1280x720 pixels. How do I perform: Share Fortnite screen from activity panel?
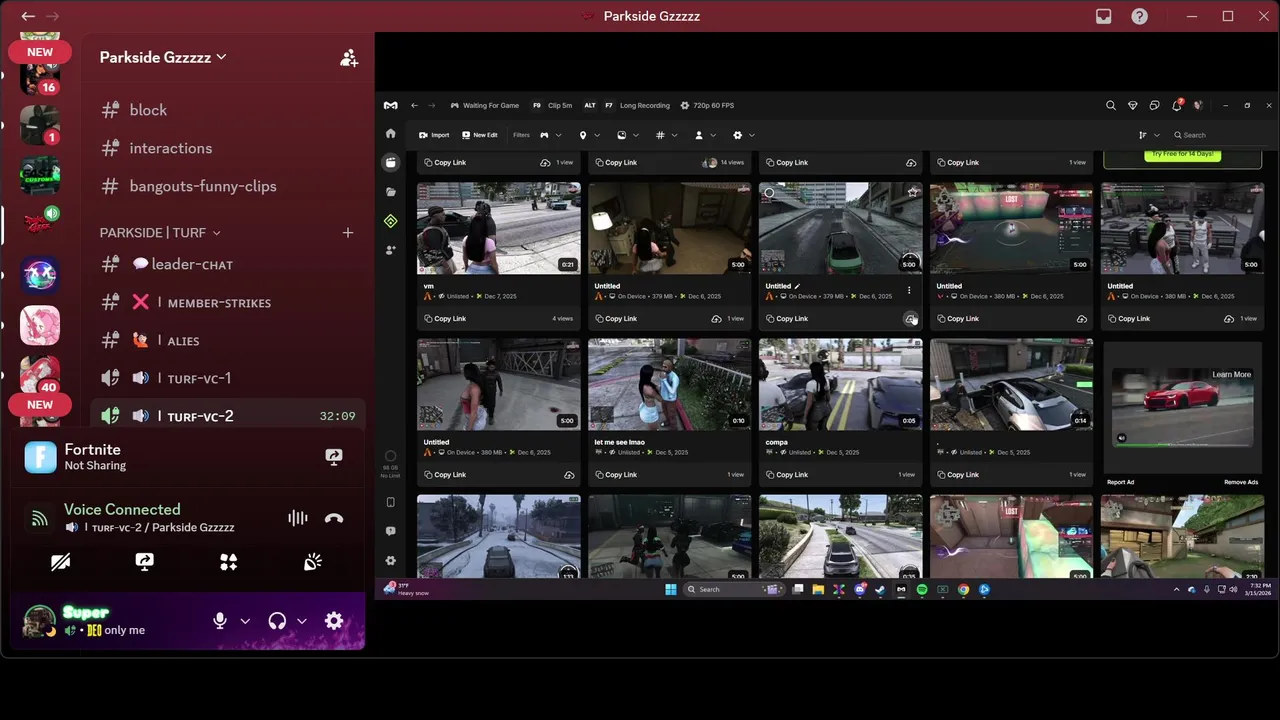(x=334, y=457)
